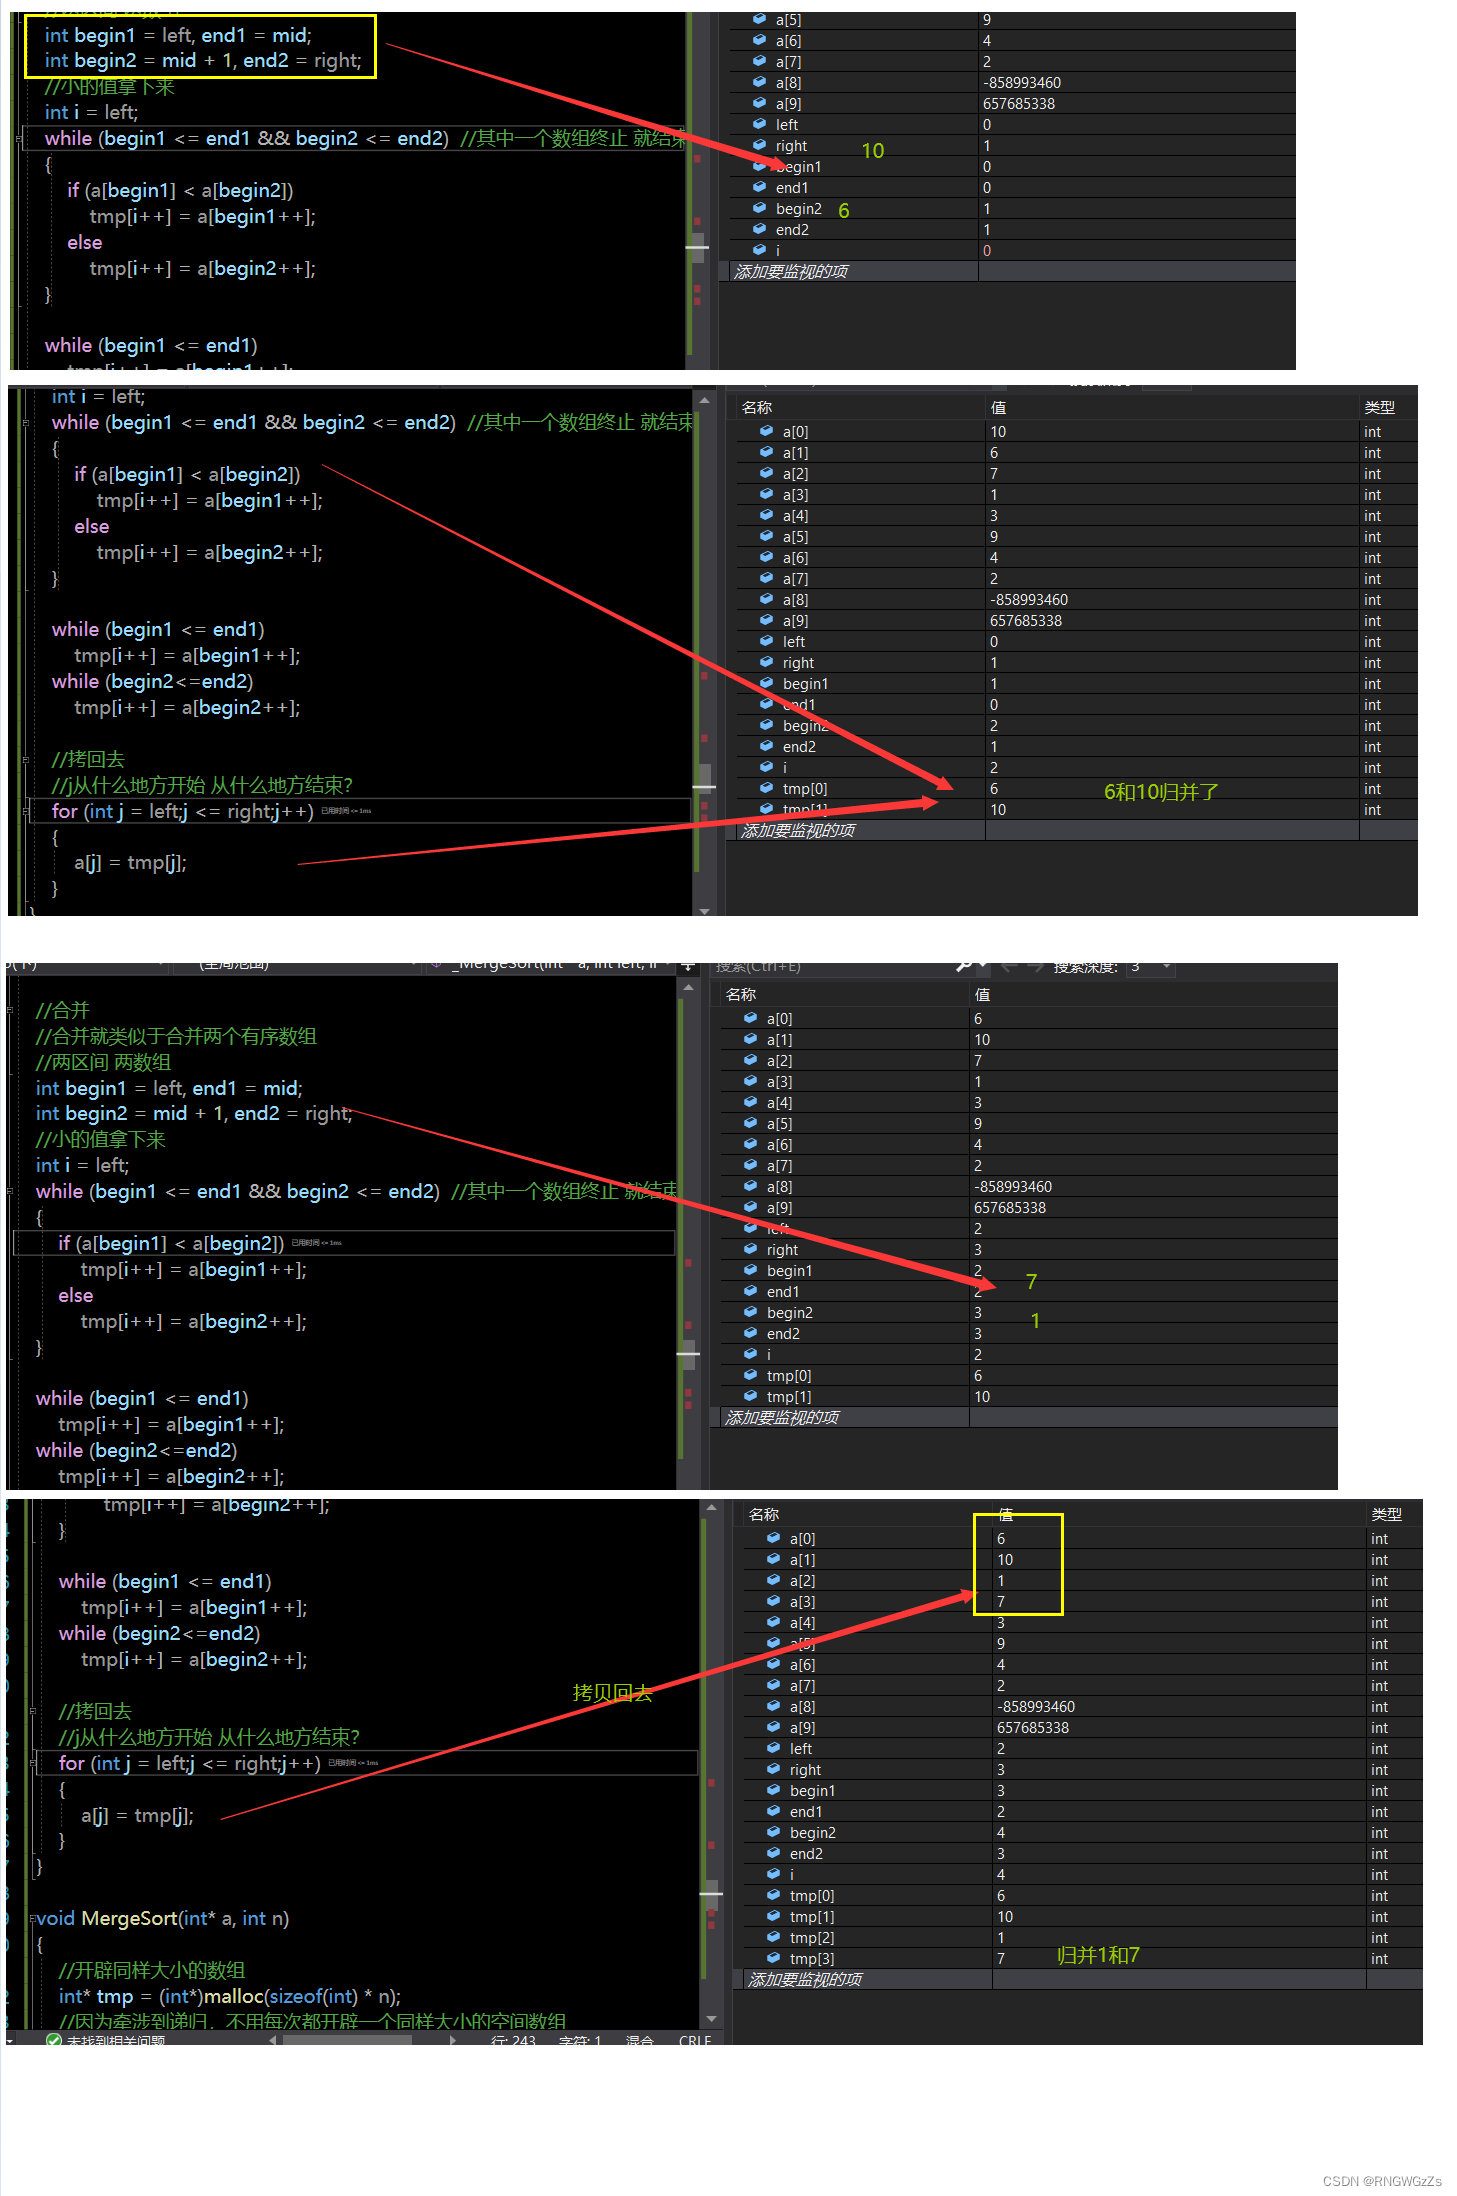1457x2196 pixels.
Task: Open the 搜索深度 dropdown showing 3
Action: 1150,967
